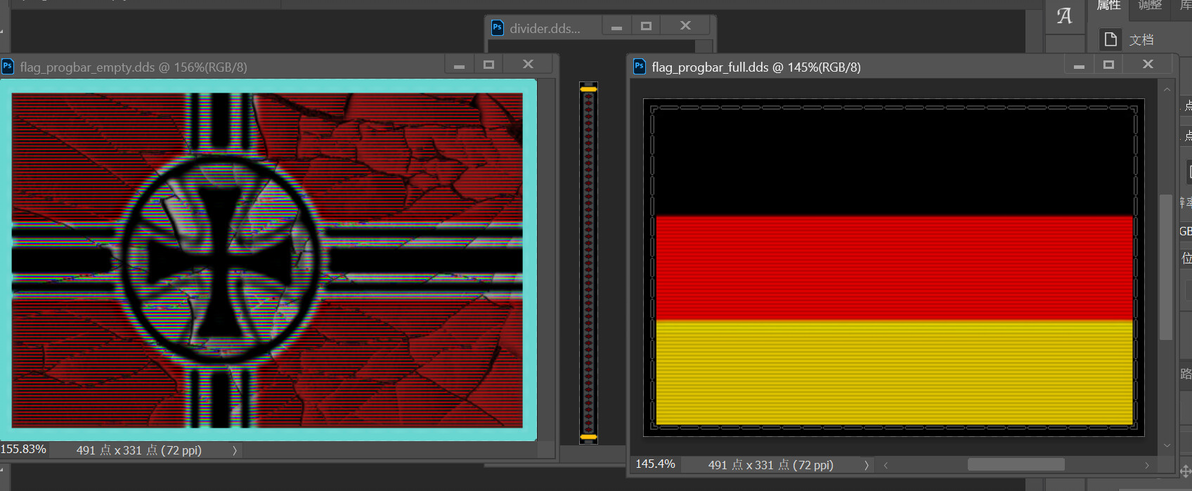Expand status bar arrow in flag_progbar_full window
This screenshot has height=491, width=1192.
click(x=866, y=464)
